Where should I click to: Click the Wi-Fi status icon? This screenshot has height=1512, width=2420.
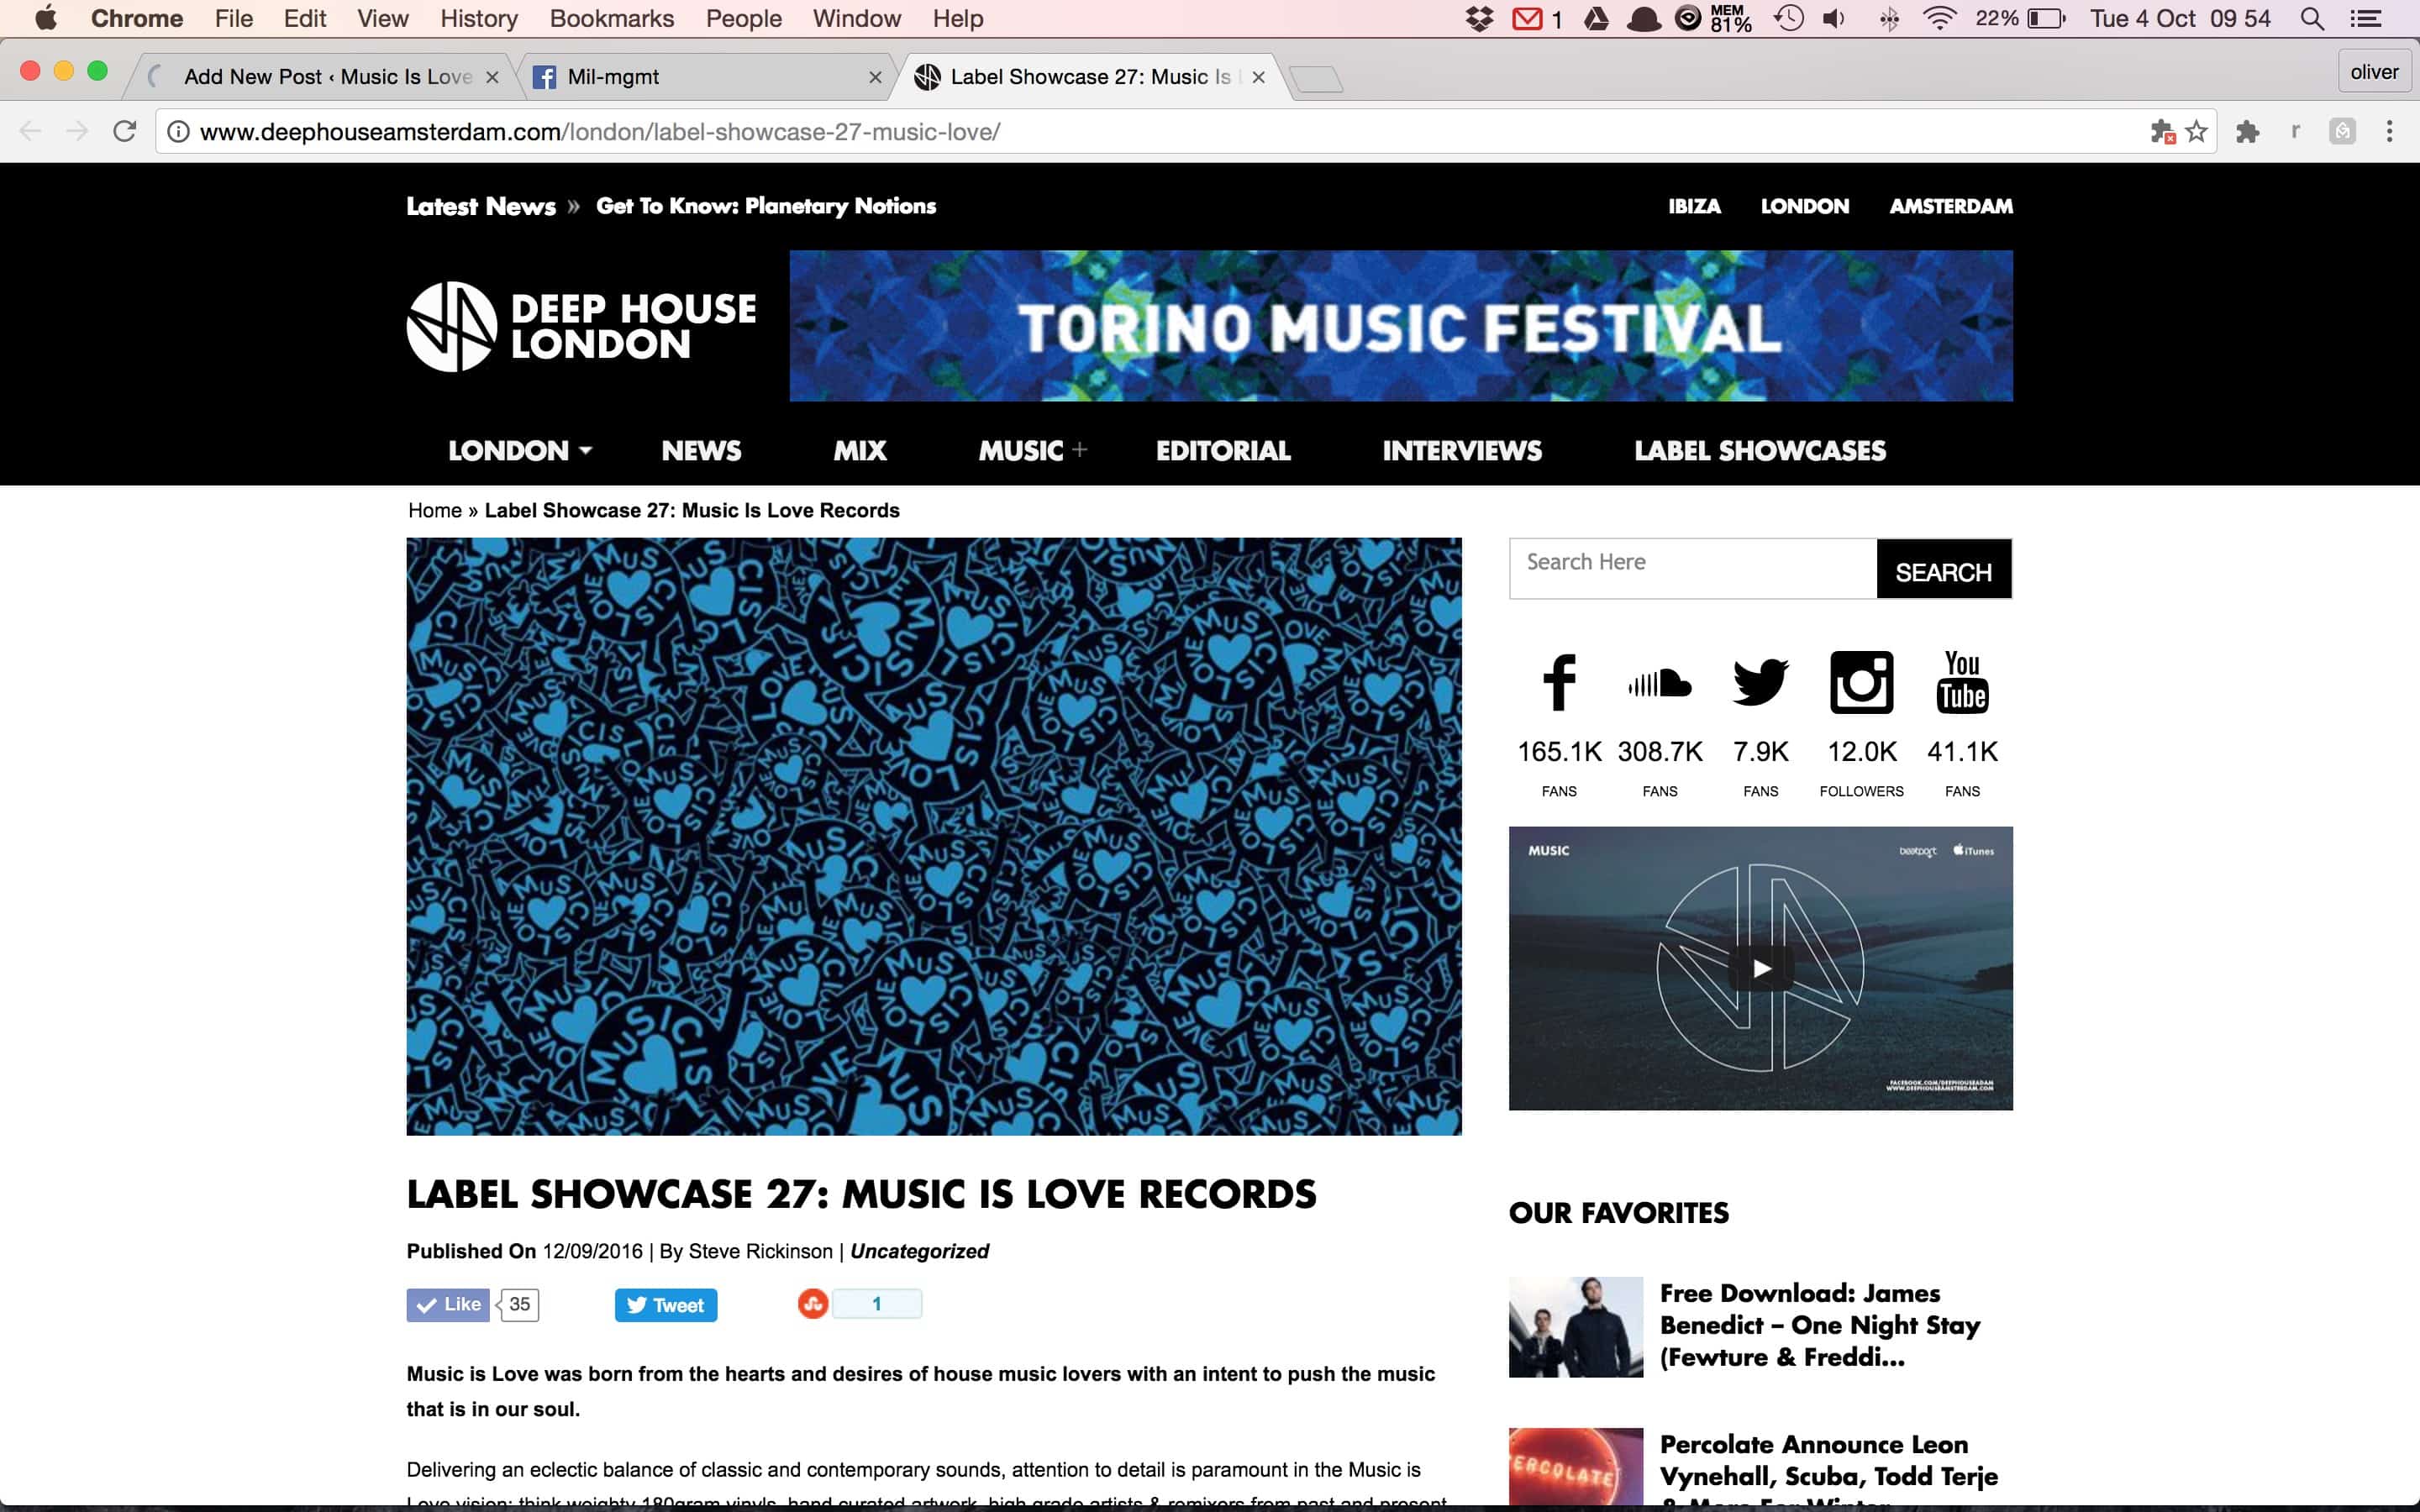coord(1939,18)
